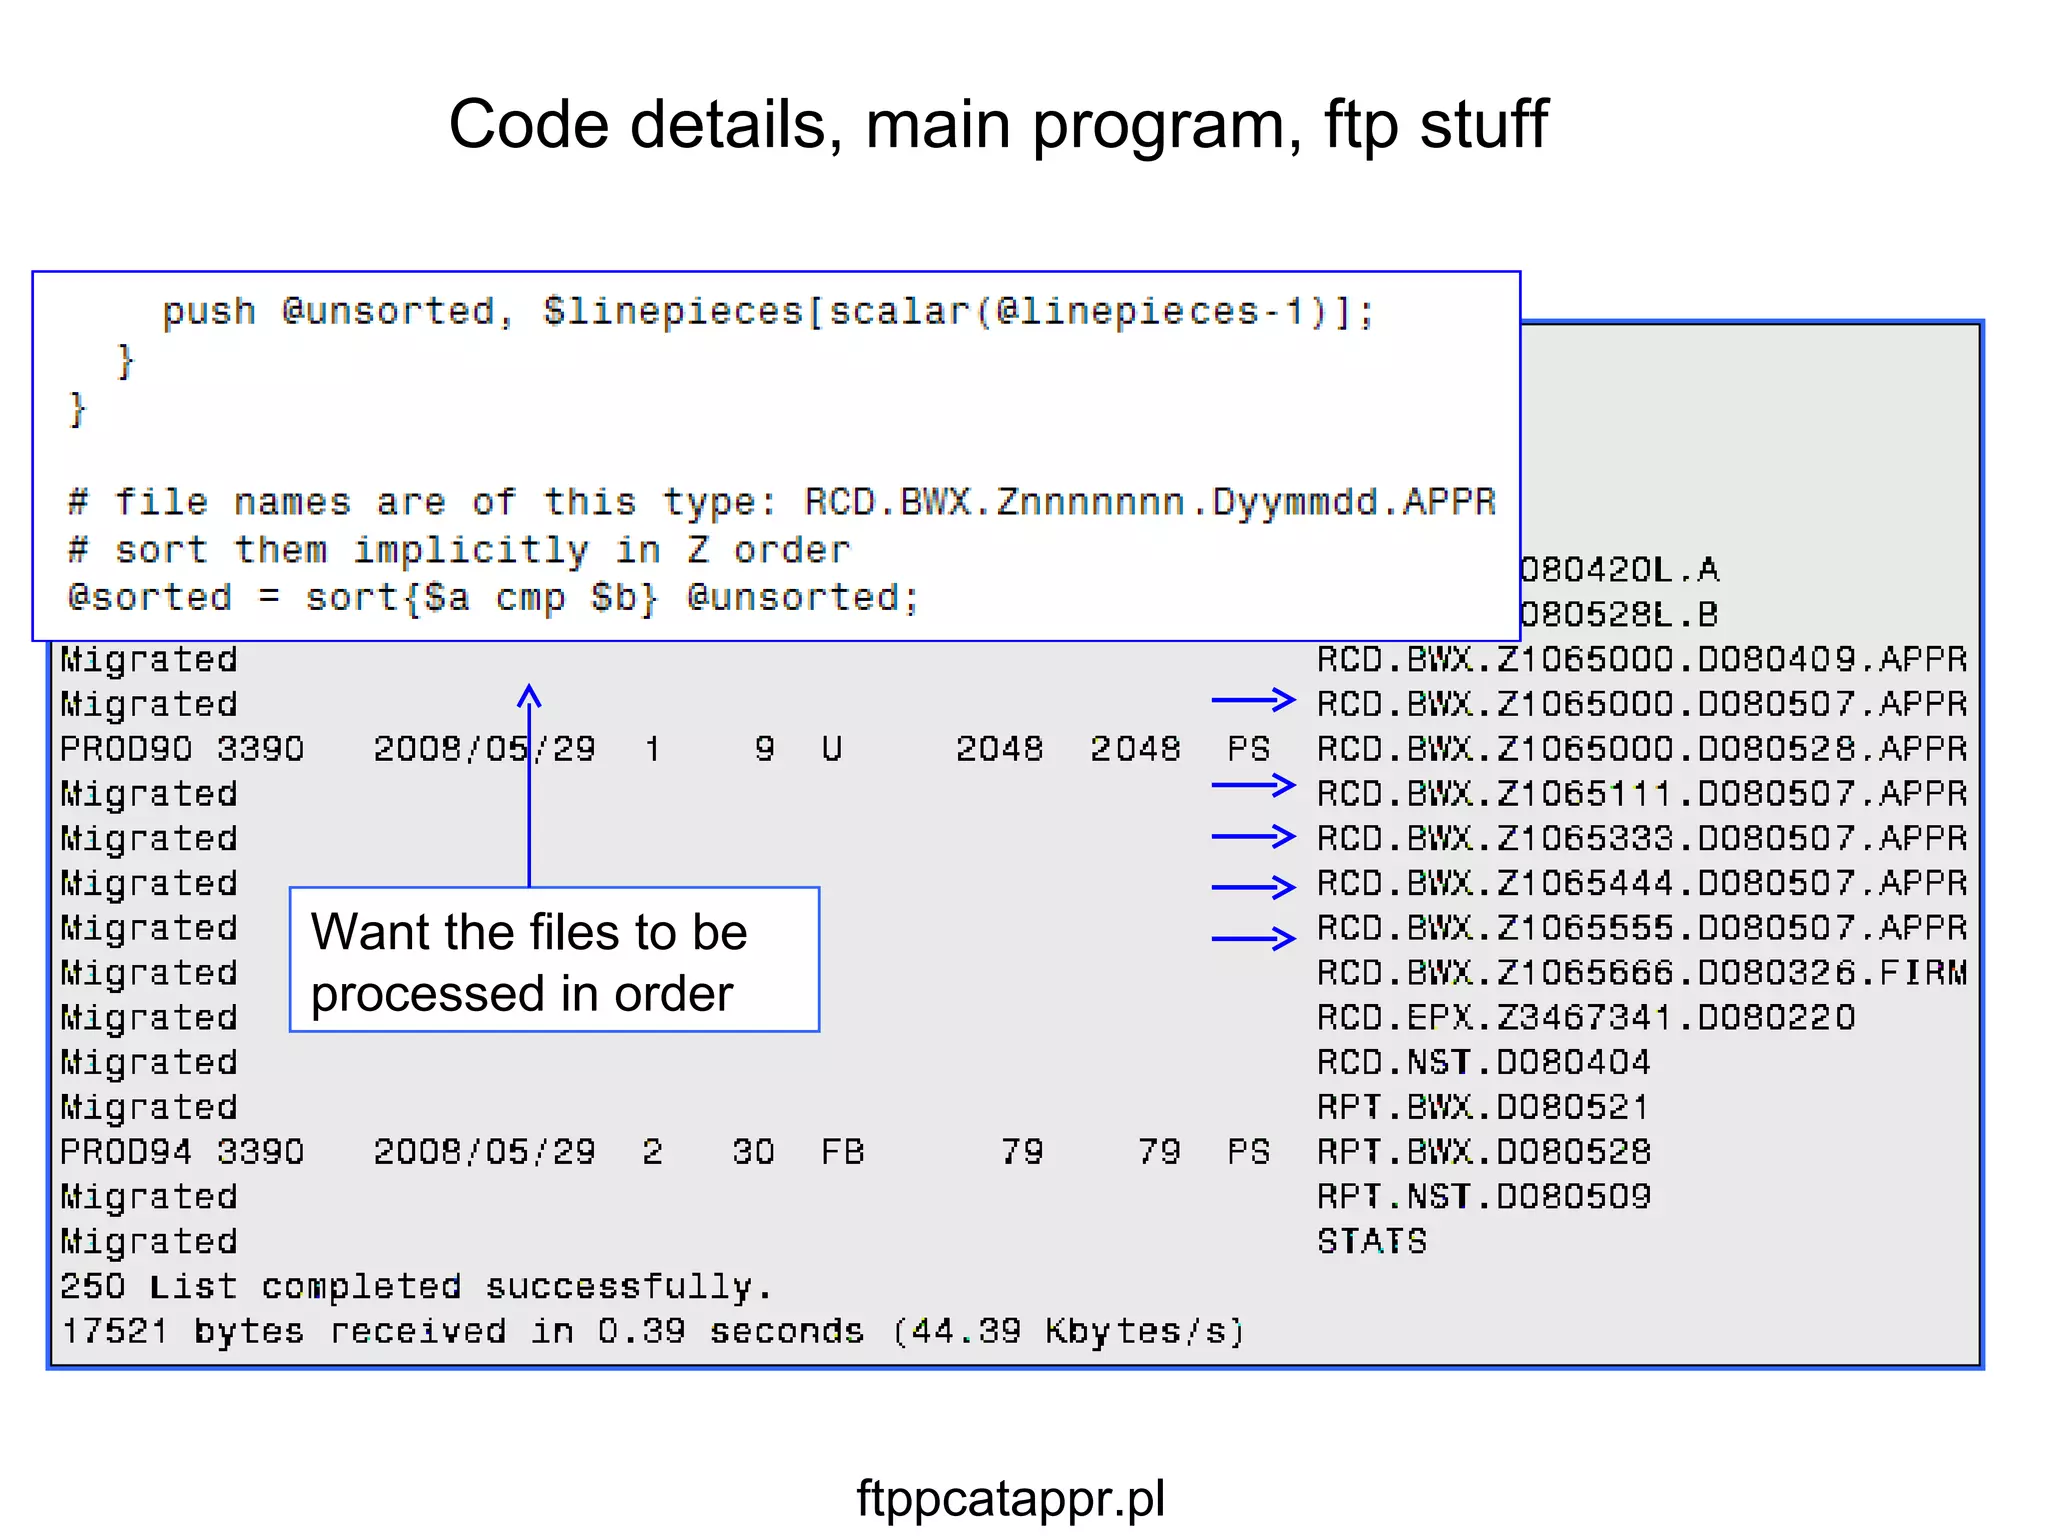Viewport: 2048px width, 1536px height.
Task: Click 'Migrated' beside RCD.NST.D080404
Action: [x=149, y=1062]
